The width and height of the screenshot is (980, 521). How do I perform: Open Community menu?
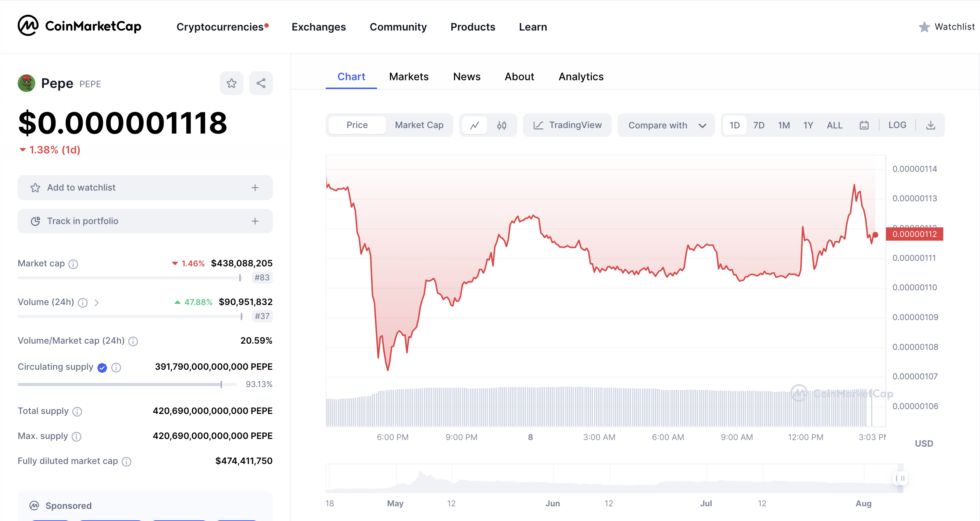(398, 27)
